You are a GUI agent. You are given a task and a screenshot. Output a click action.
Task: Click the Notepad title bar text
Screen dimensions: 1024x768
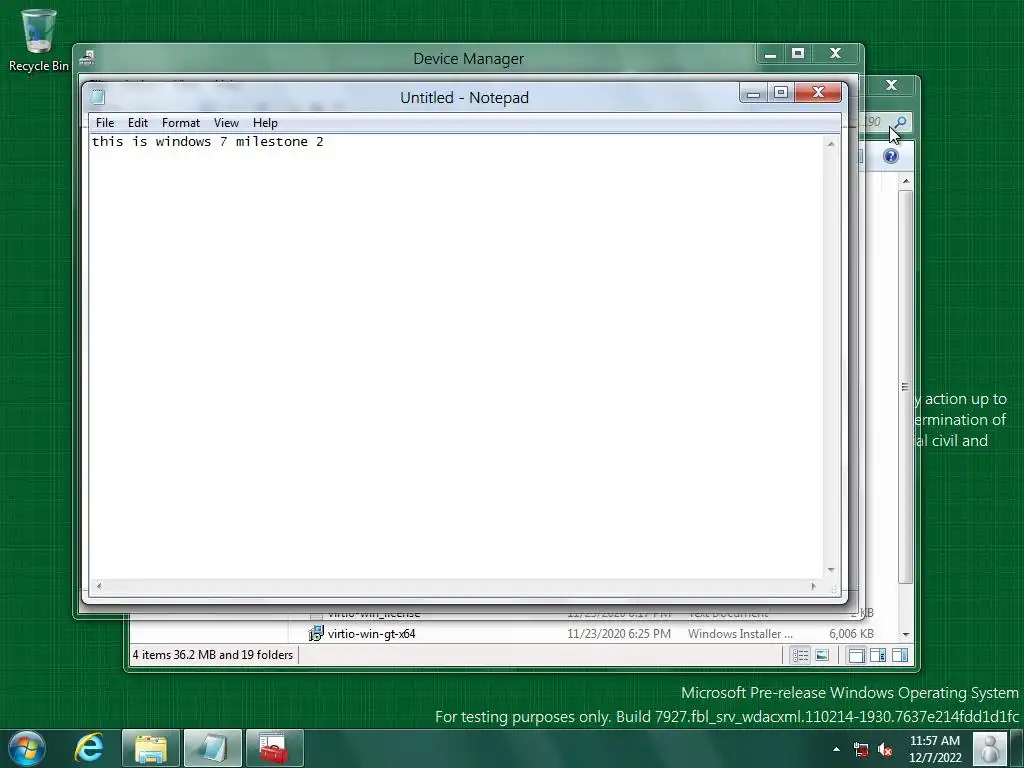click(x=464, y=97)
